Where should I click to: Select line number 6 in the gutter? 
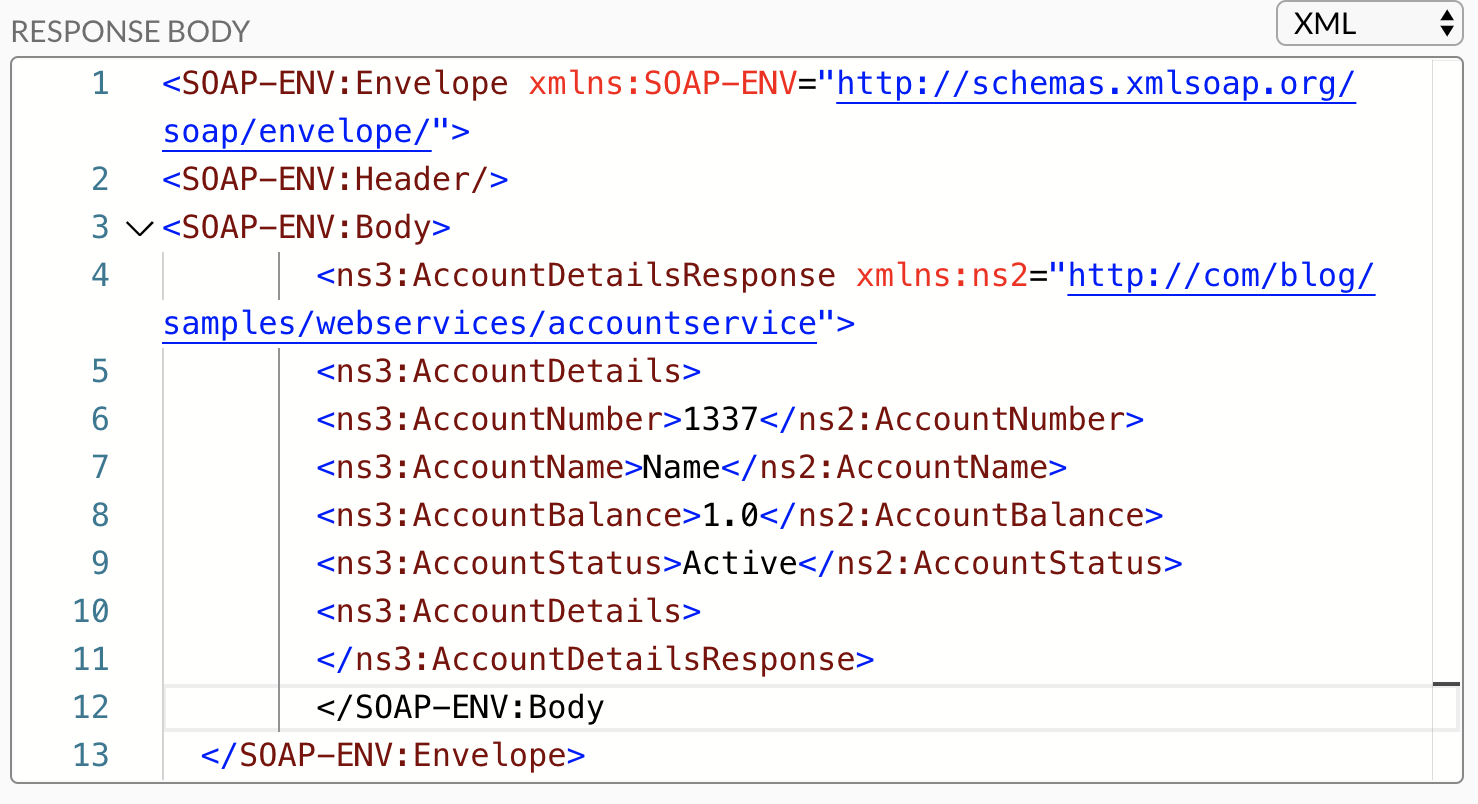tap(99, 419)
